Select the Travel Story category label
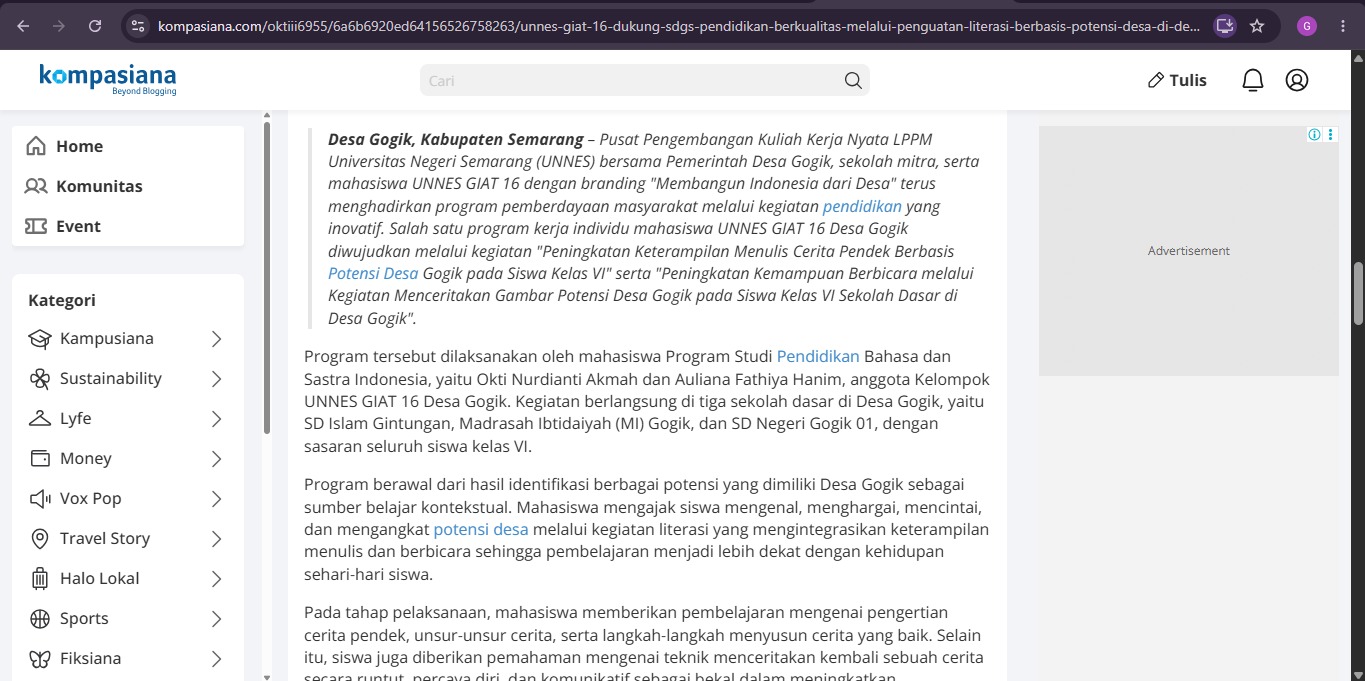Image resolution: width=1365 pixels, height=681 pixels. coord(105,539)
